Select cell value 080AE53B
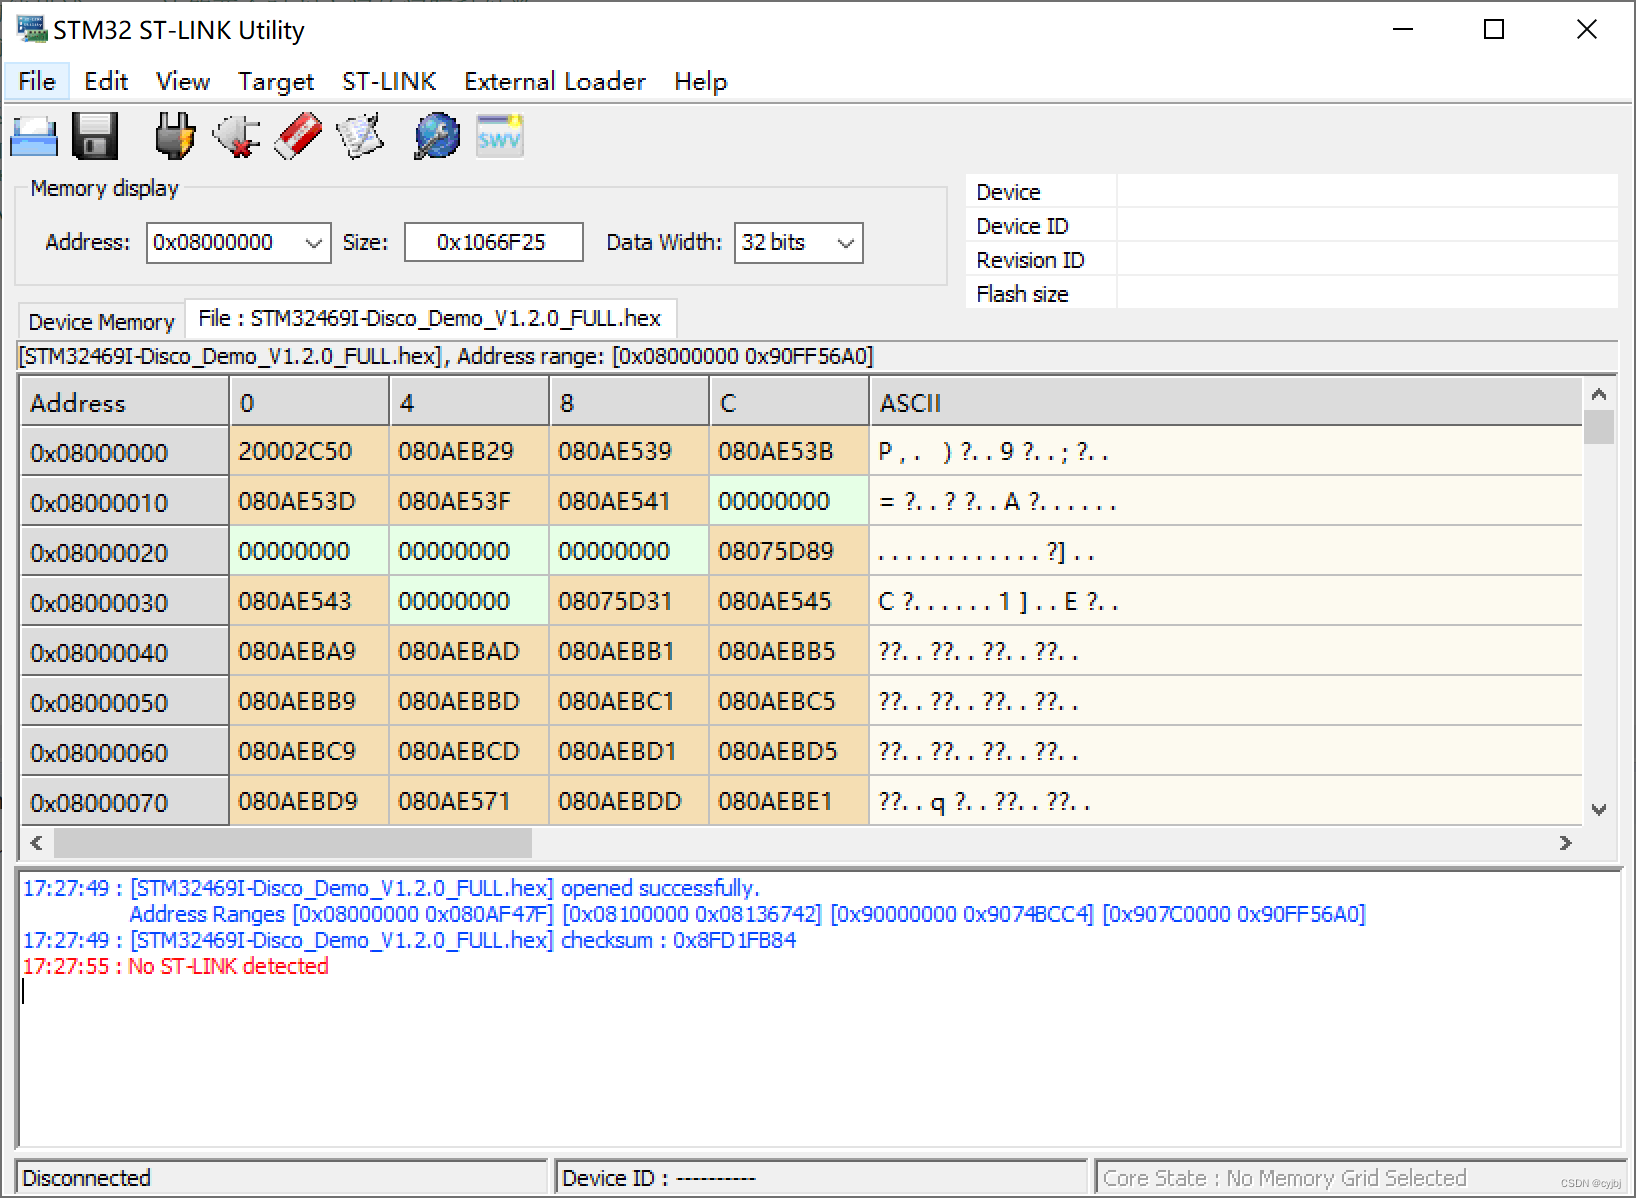Image resolution: width=1636 pixels, height=1198 pixels. (x=789, y=451)
